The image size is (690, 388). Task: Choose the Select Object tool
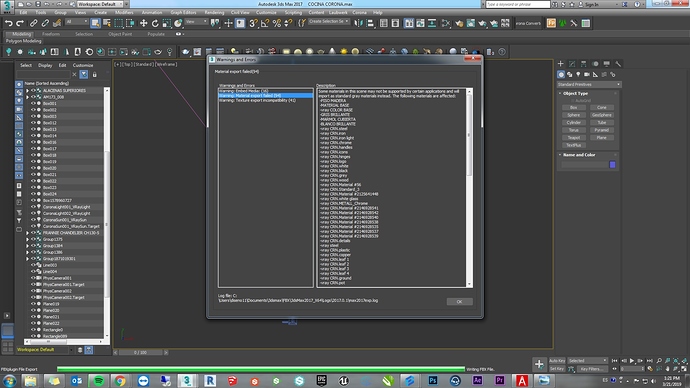click(x=95, y=23)
